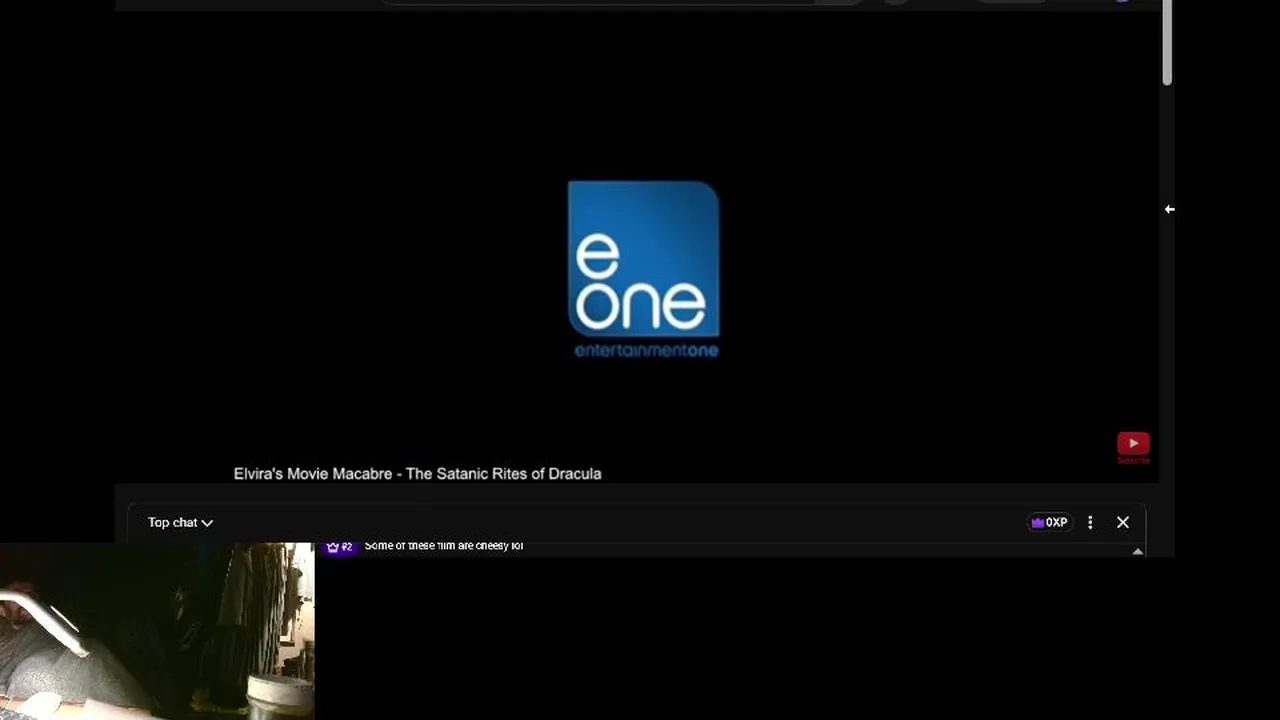Open the chat three-dot options menu
The height and width of the screenshot is (720, 1280).
pyautogui.click(x=1090, y=522)
